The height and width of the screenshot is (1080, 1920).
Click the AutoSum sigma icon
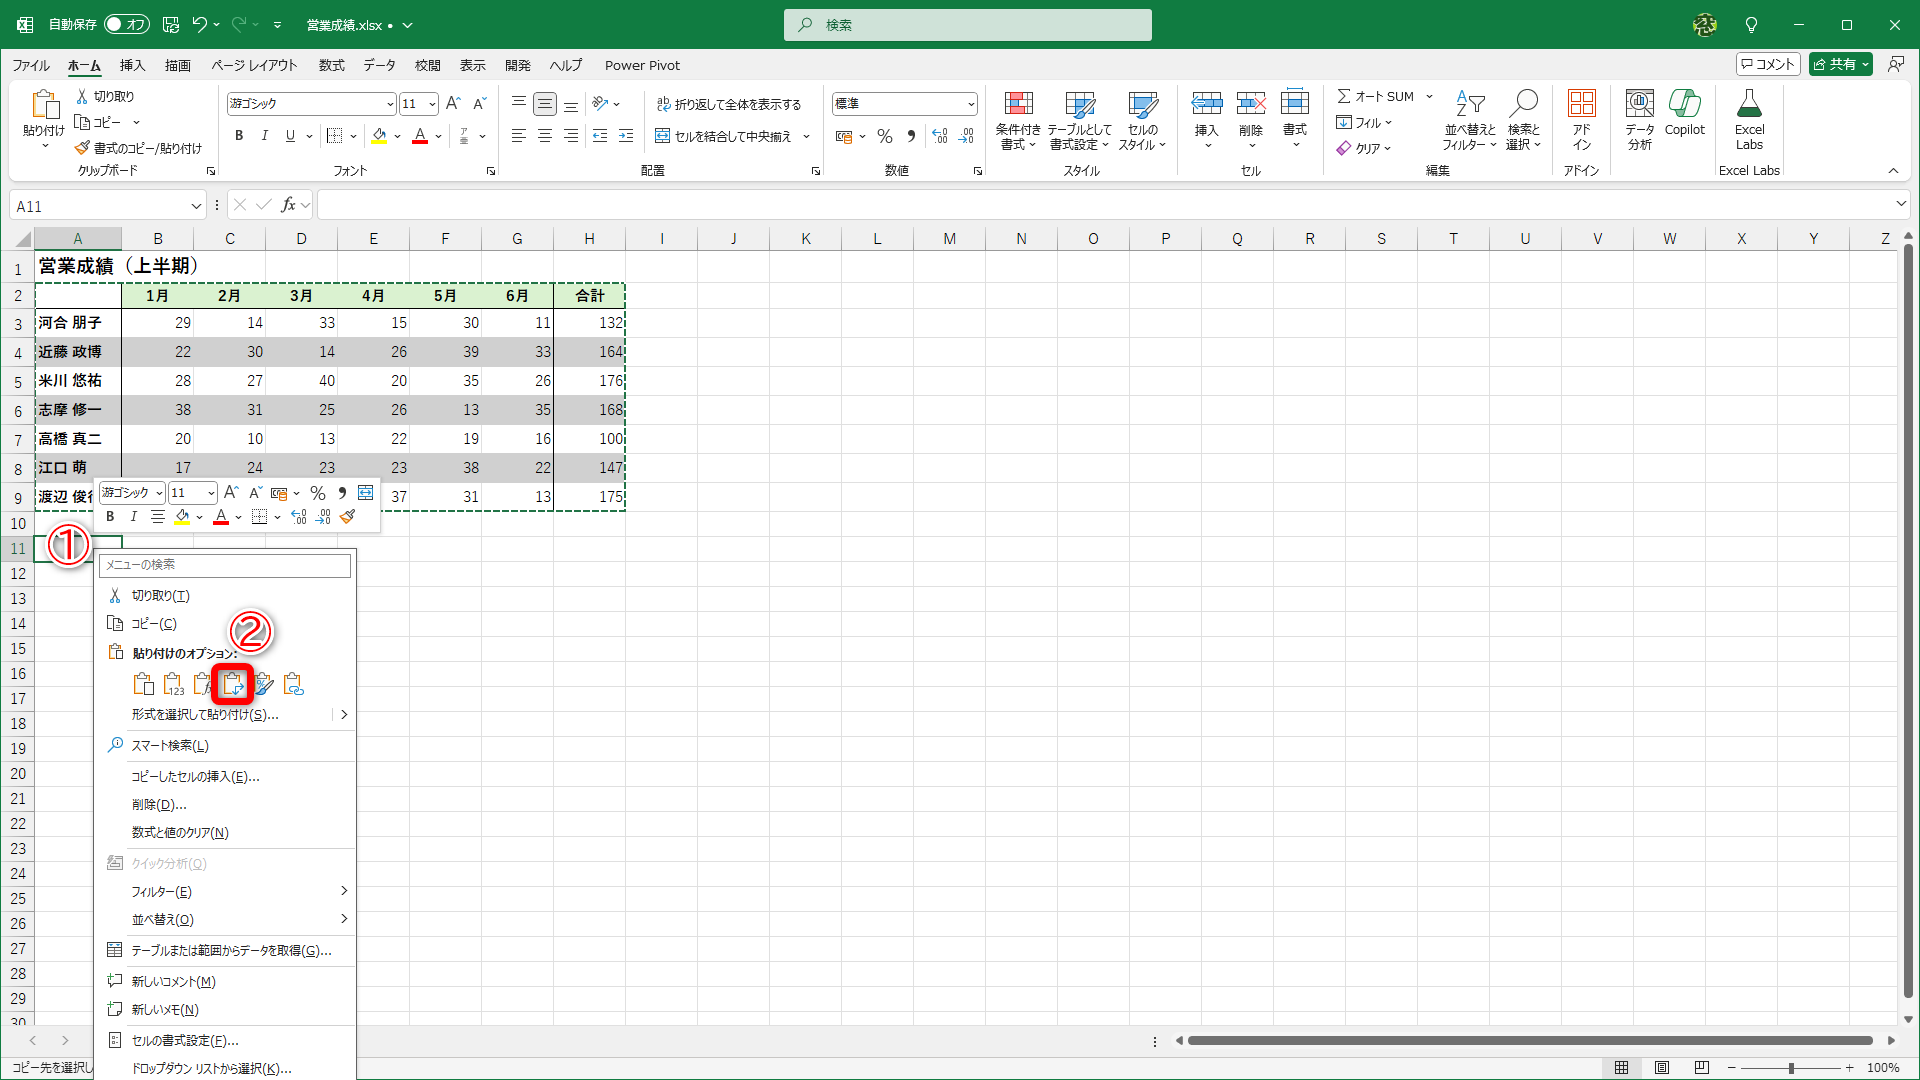click(1344, 96)
